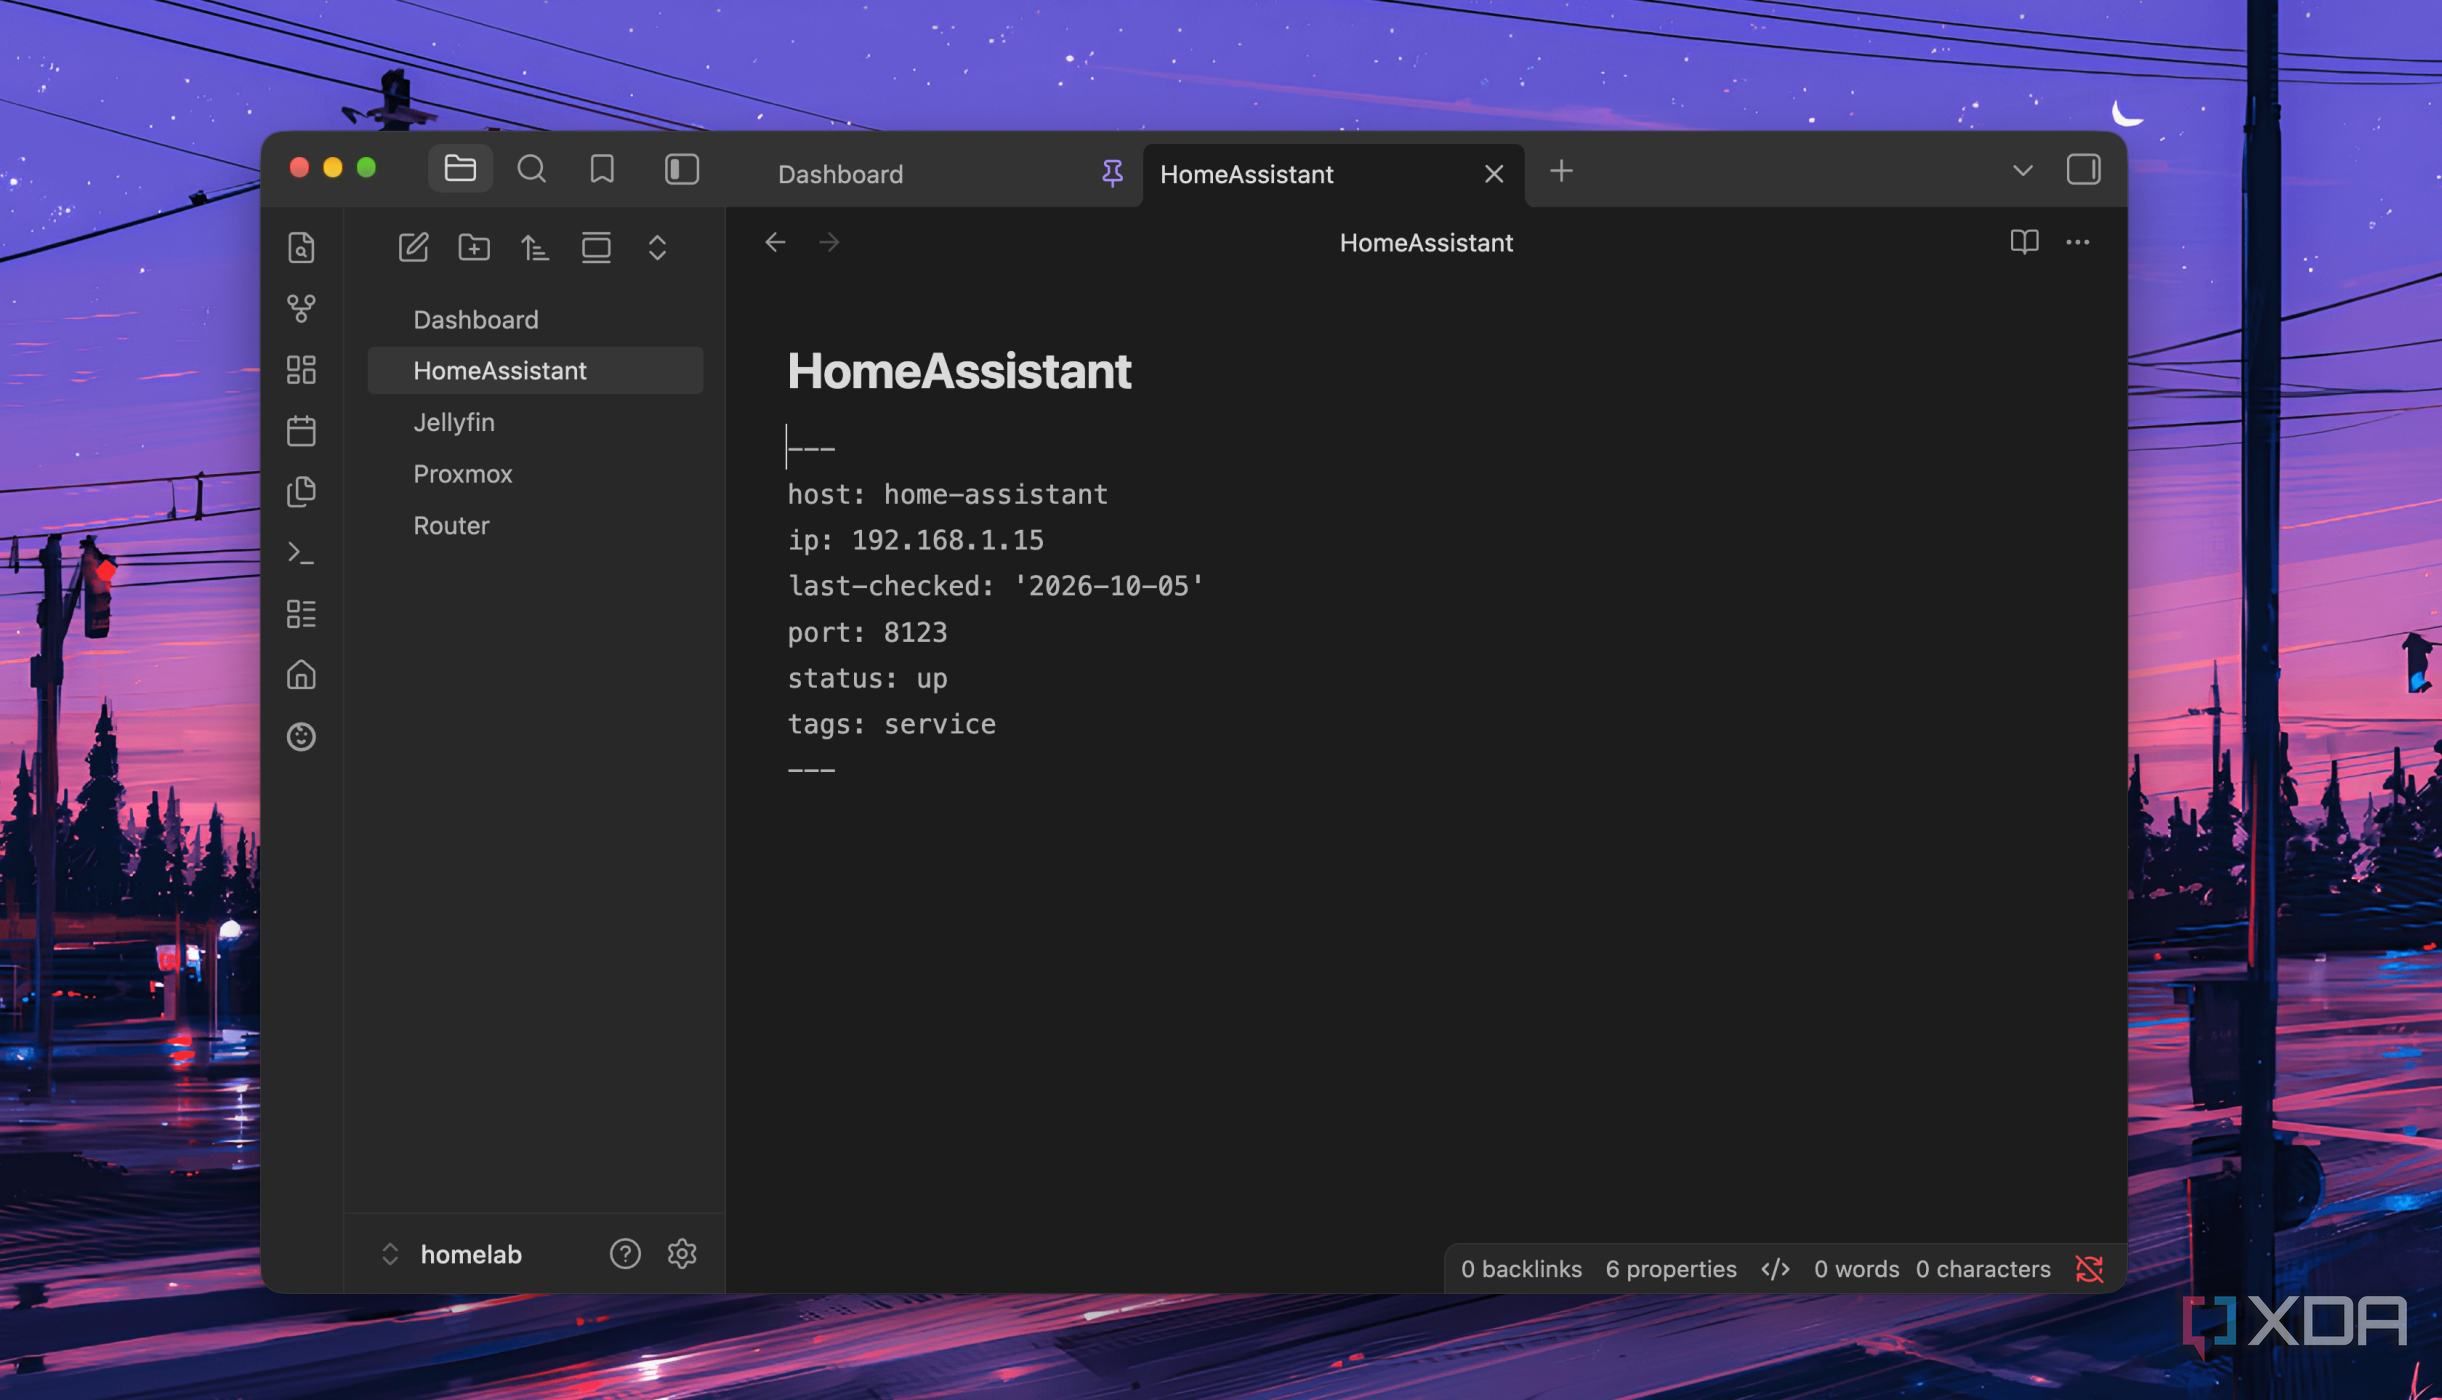2442x1400 pixels.
Task: Open the homelab vault switcher
Action: [x=452, y=1254]
